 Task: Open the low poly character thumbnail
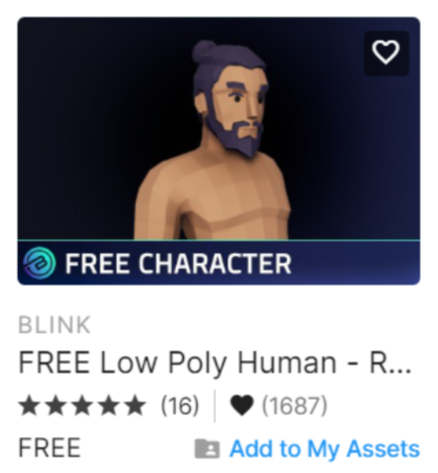pyautogui.click(x=219, y=151)
